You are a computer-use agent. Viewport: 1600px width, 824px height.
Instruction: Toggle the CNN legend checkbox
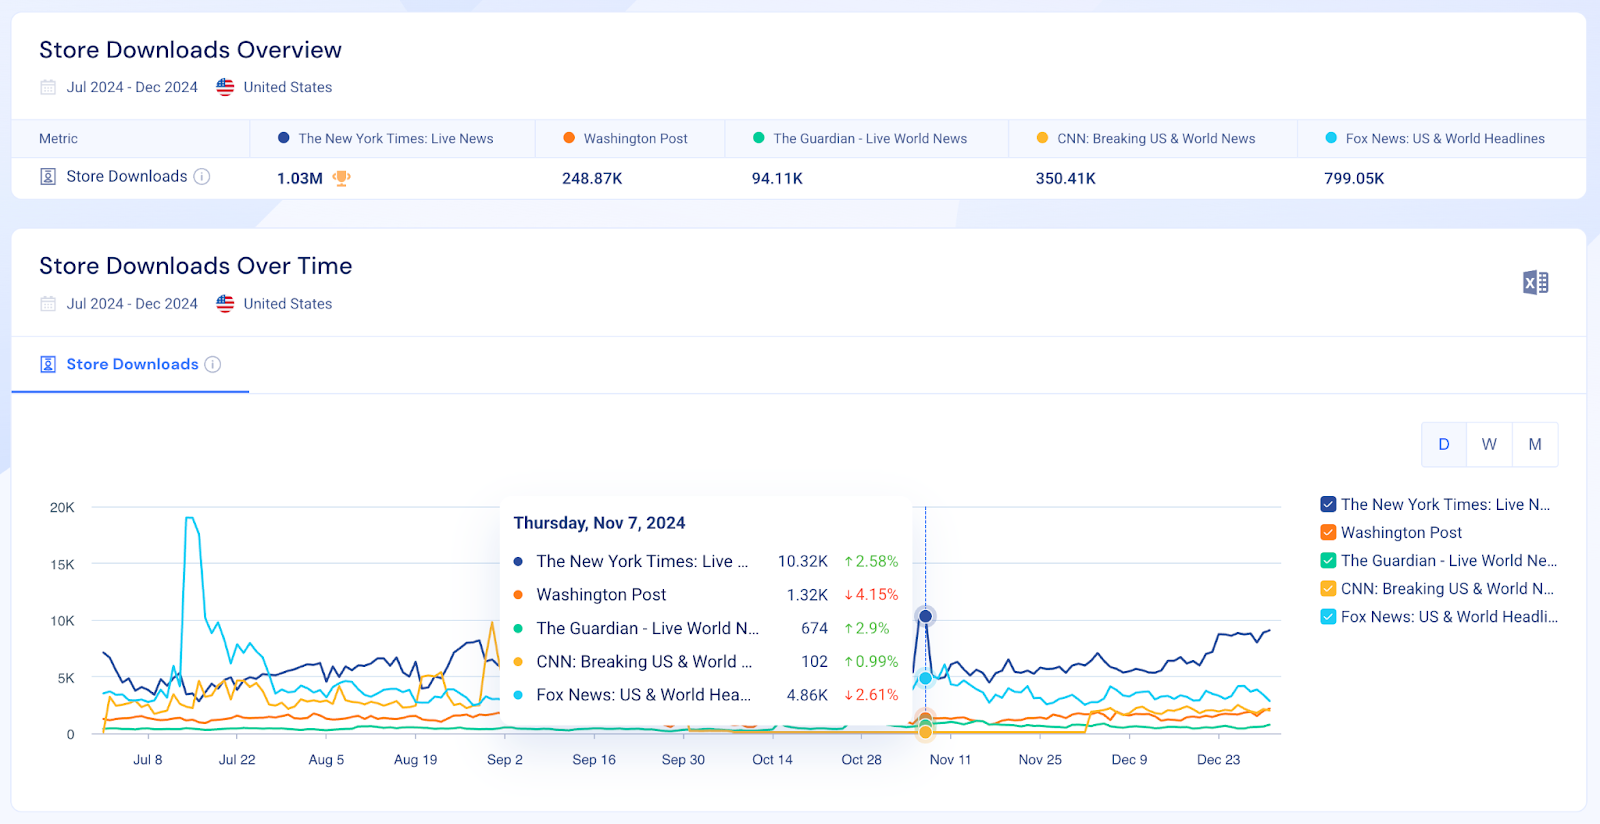point(1328,589)
